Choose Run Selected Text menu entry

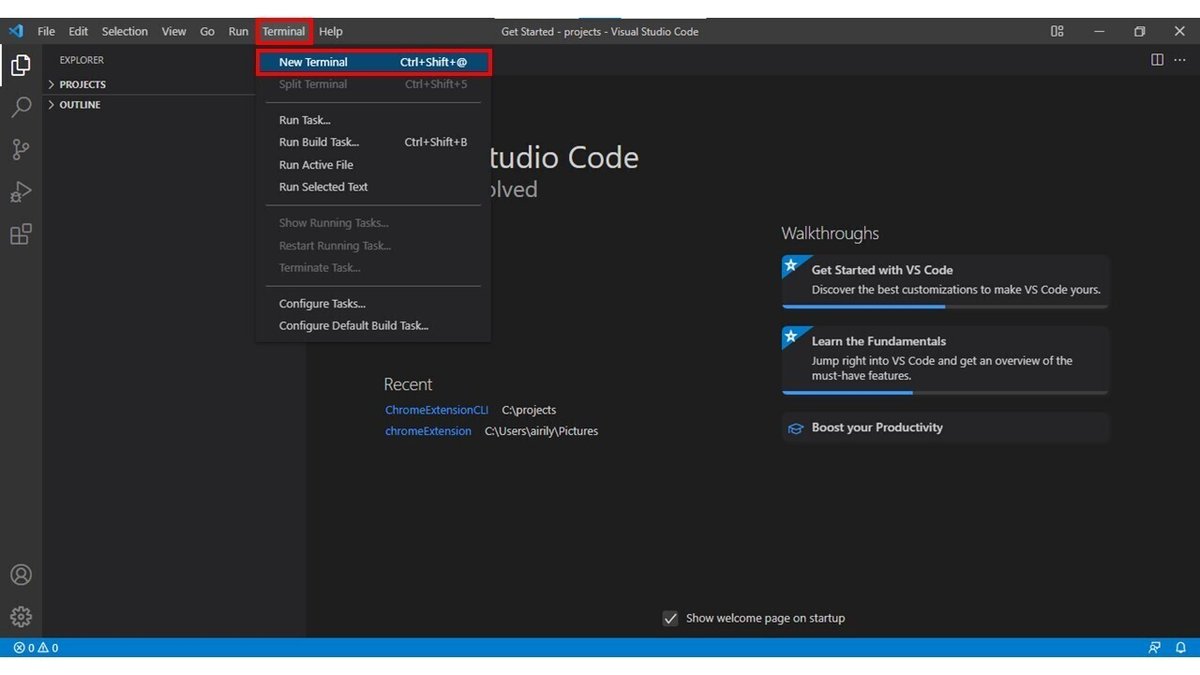click(373, 187)
